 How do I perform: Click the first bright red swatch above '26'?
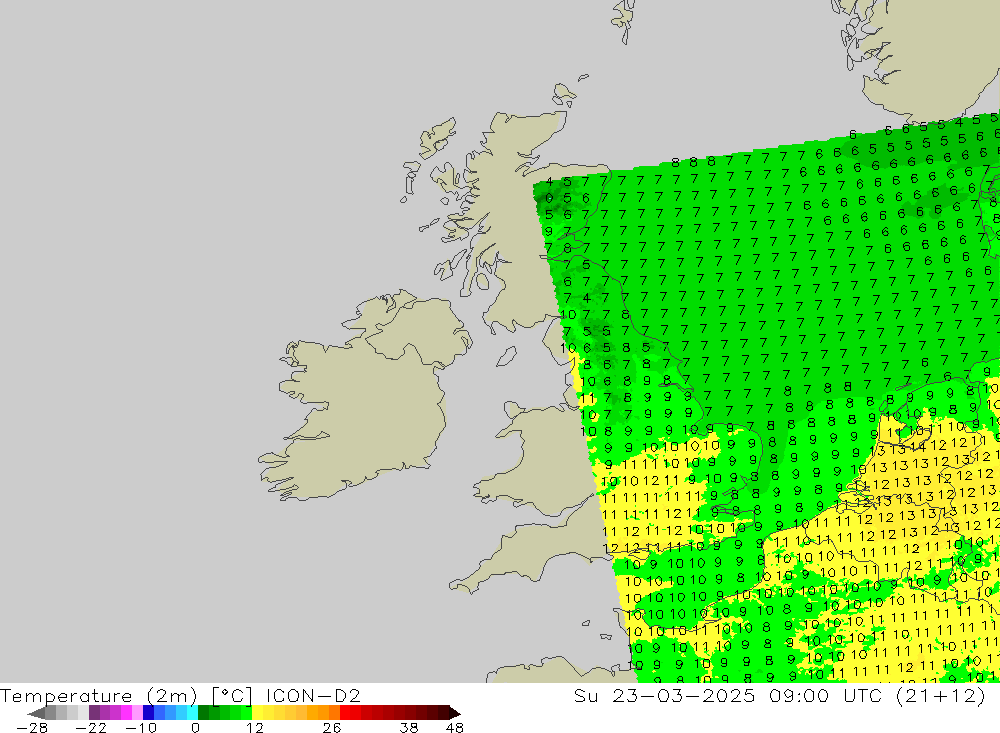345,713
